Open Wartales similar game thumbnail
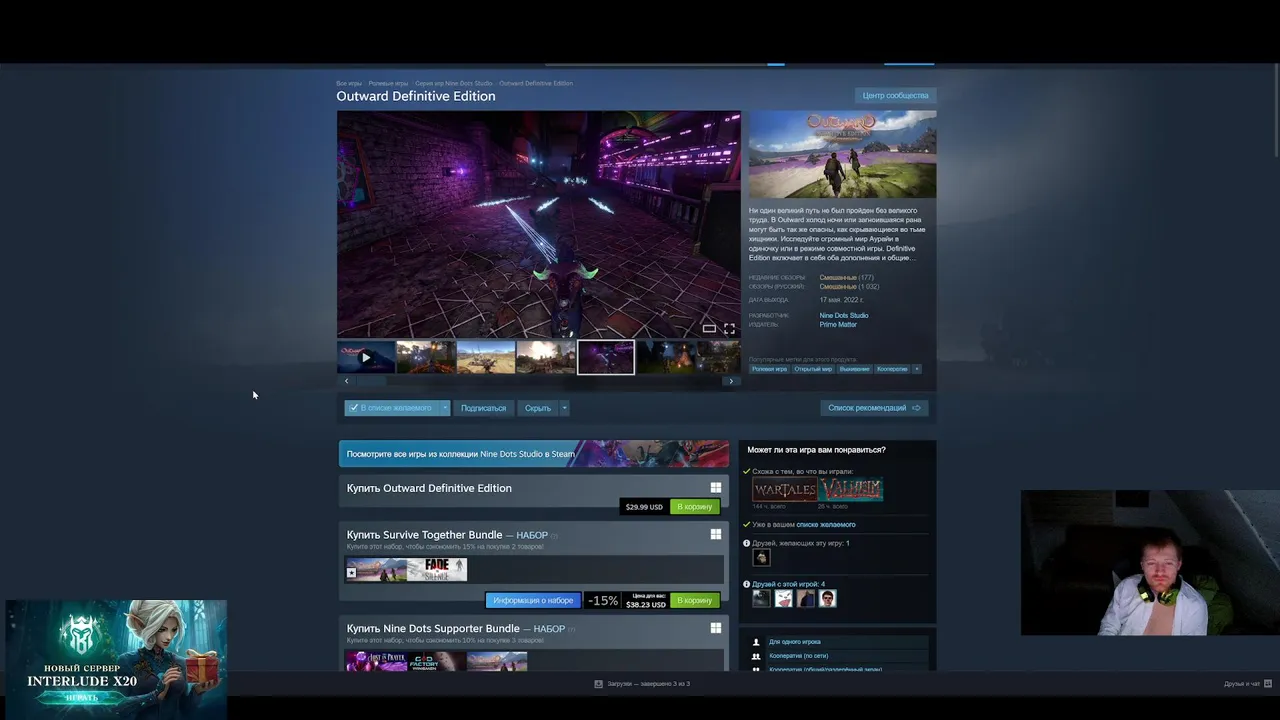Screen dimensions: 1280x720 click(784, 490)
